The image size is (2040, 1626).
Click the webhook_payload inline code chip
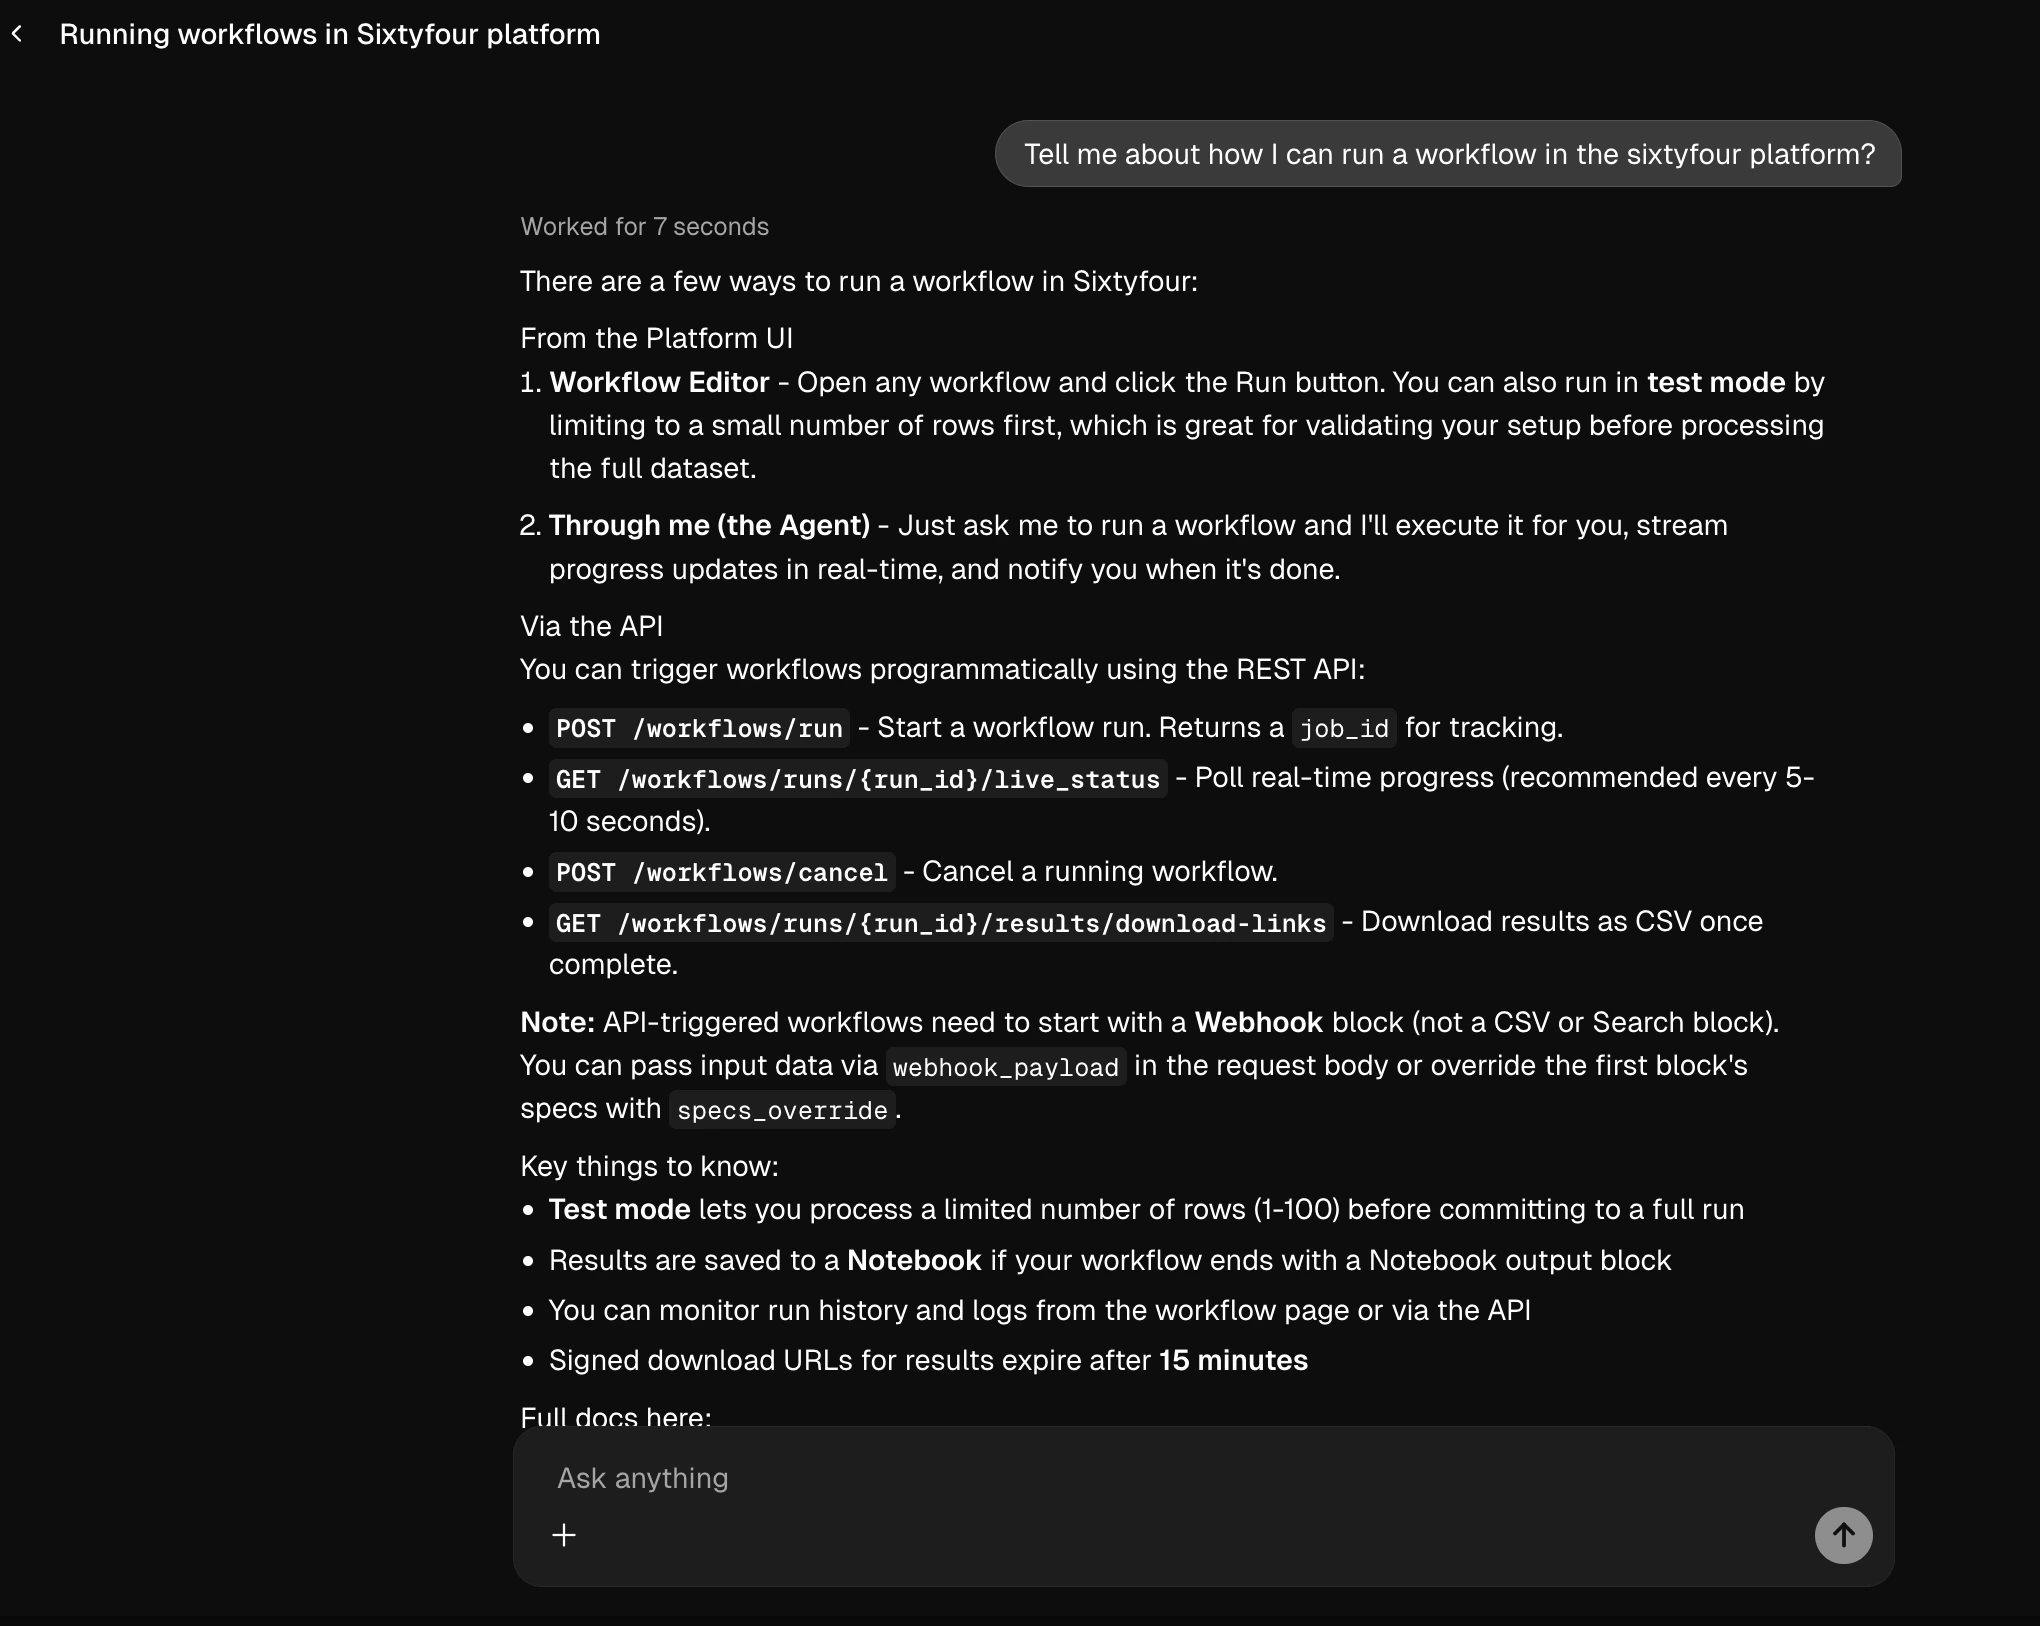click(x=1005, y=1067)
